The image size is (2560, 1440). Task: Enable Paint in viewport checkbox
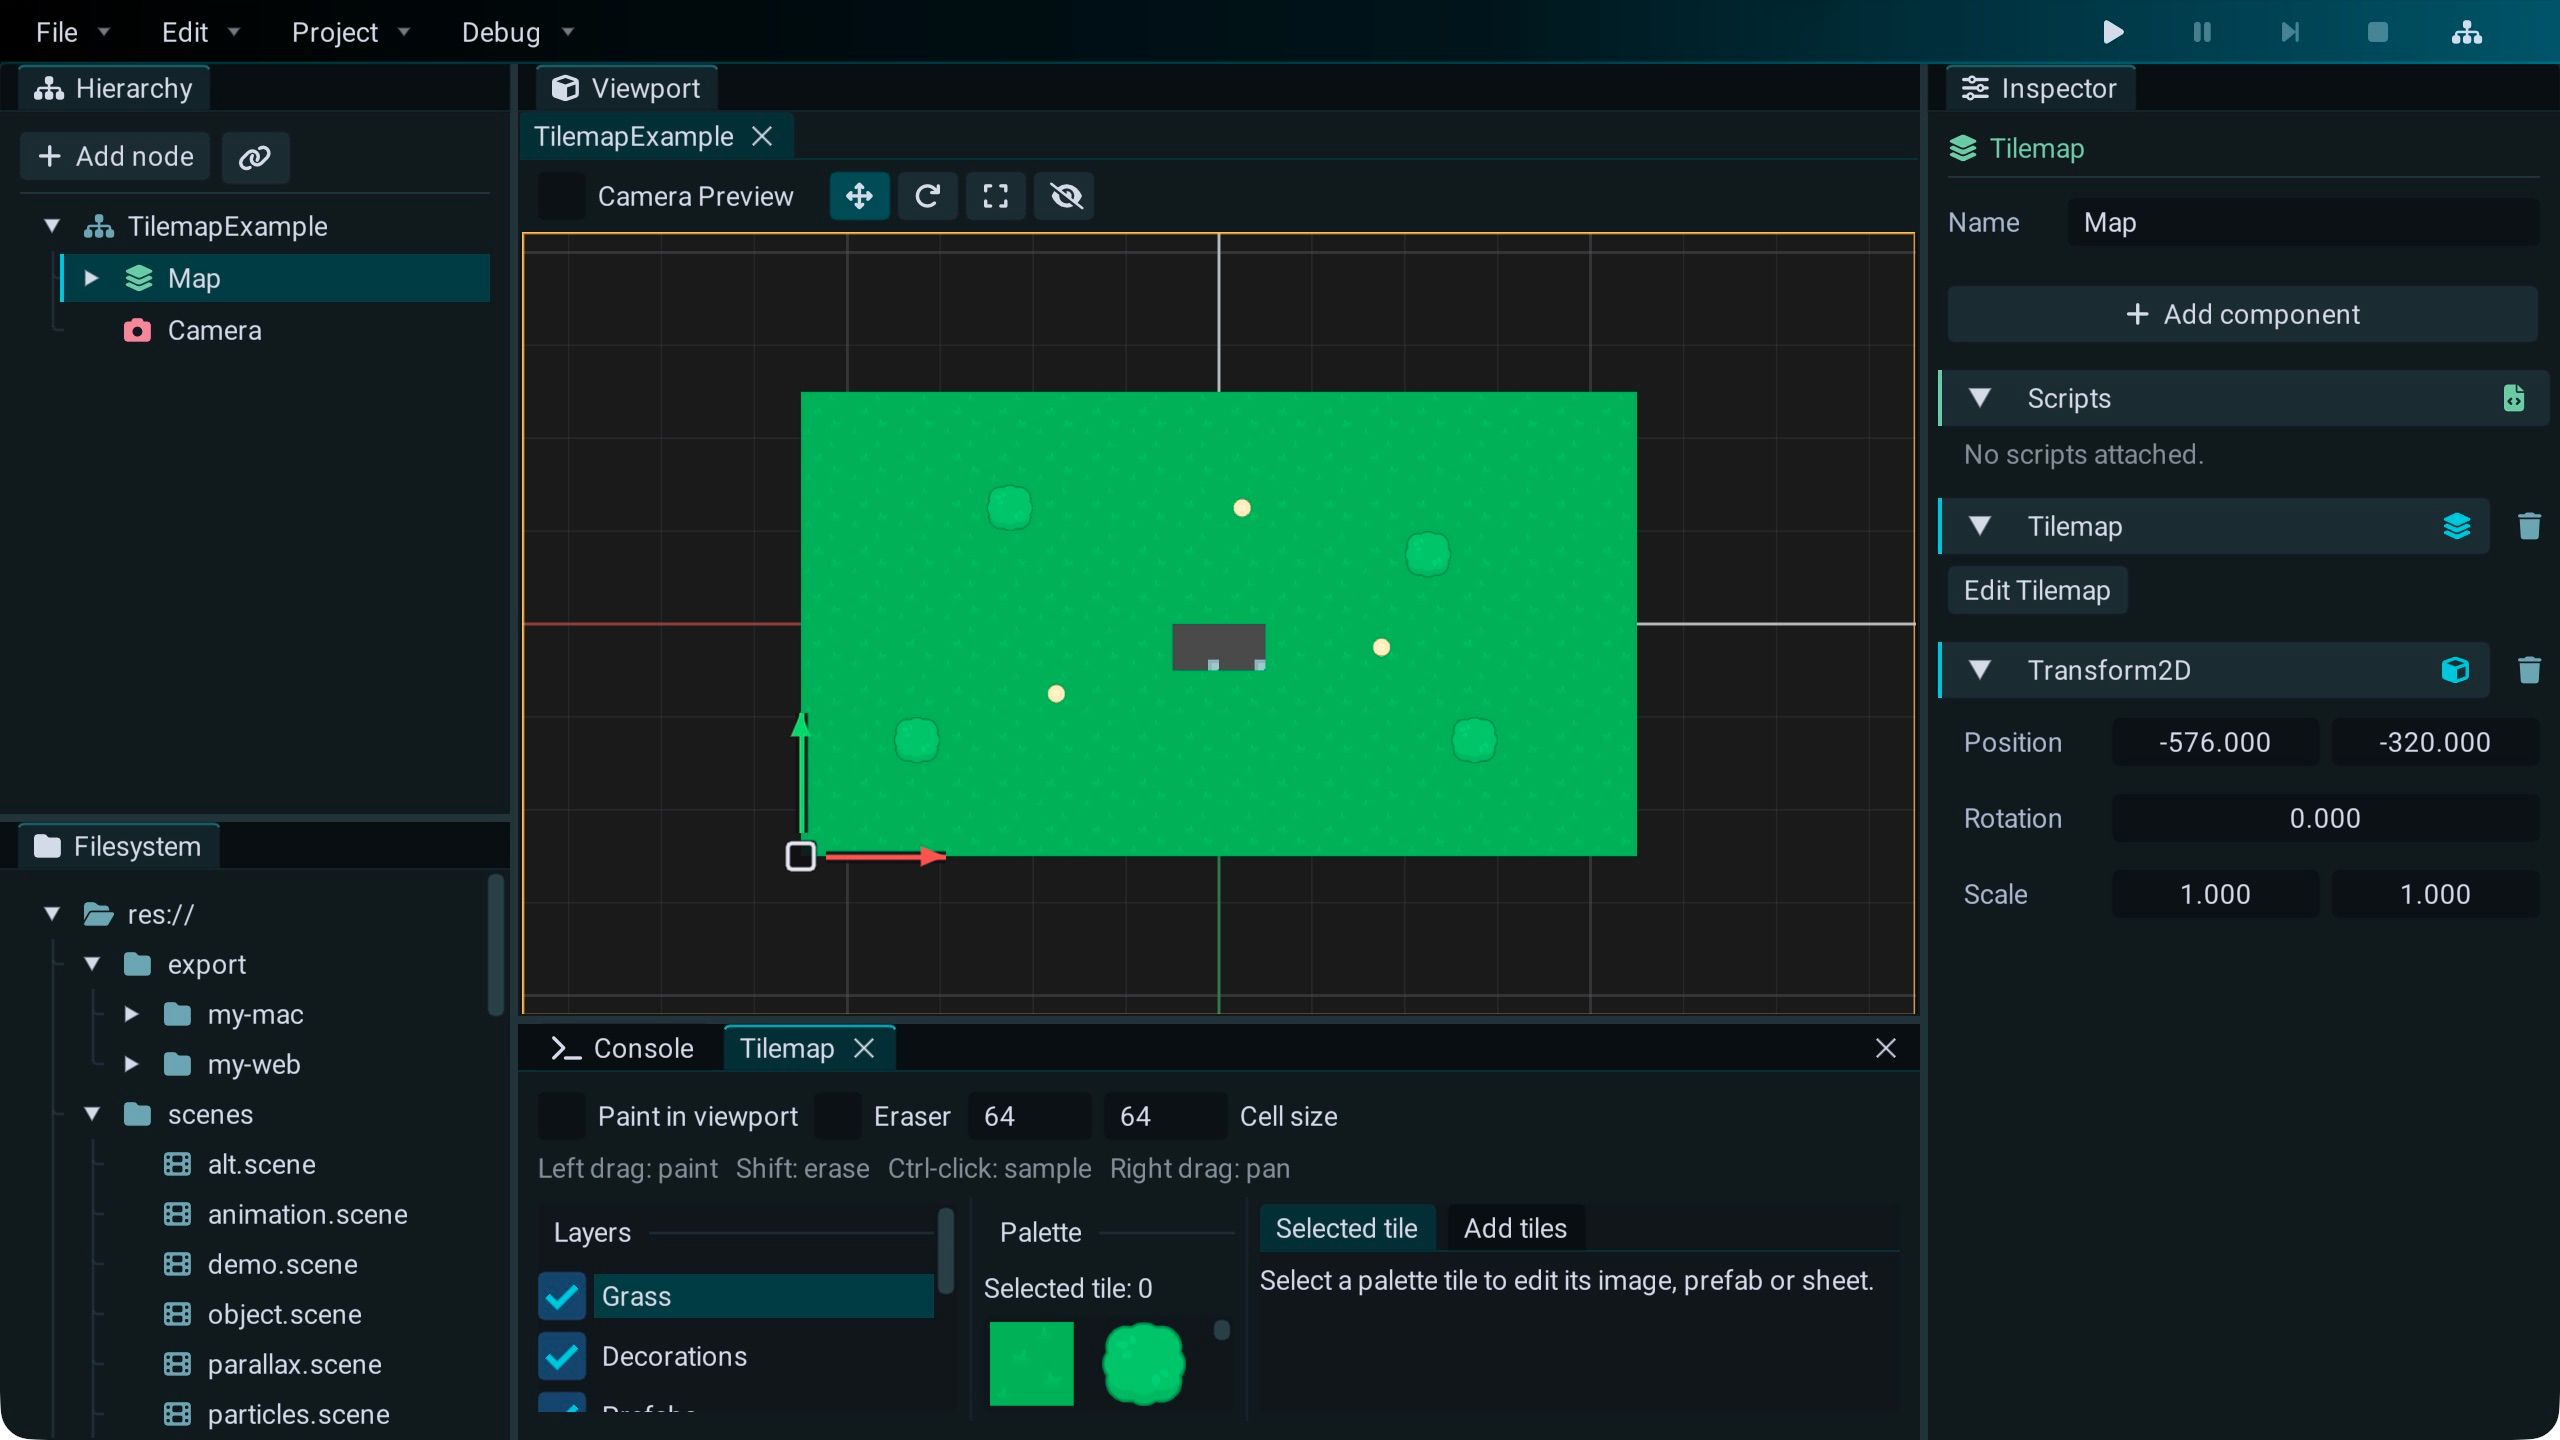561,1116
